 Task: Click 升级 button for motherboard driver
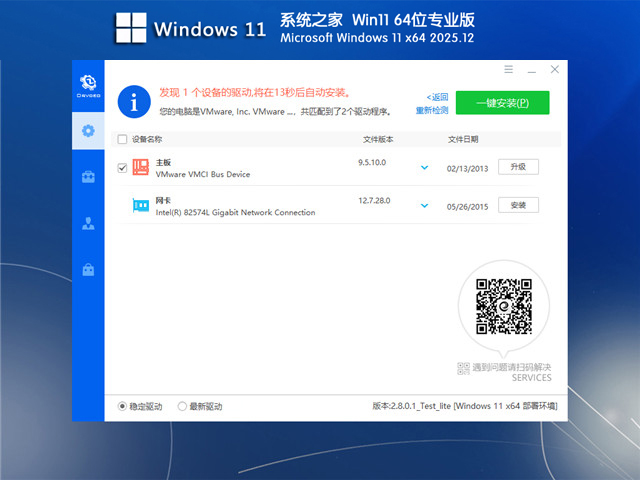click(518, 167)
